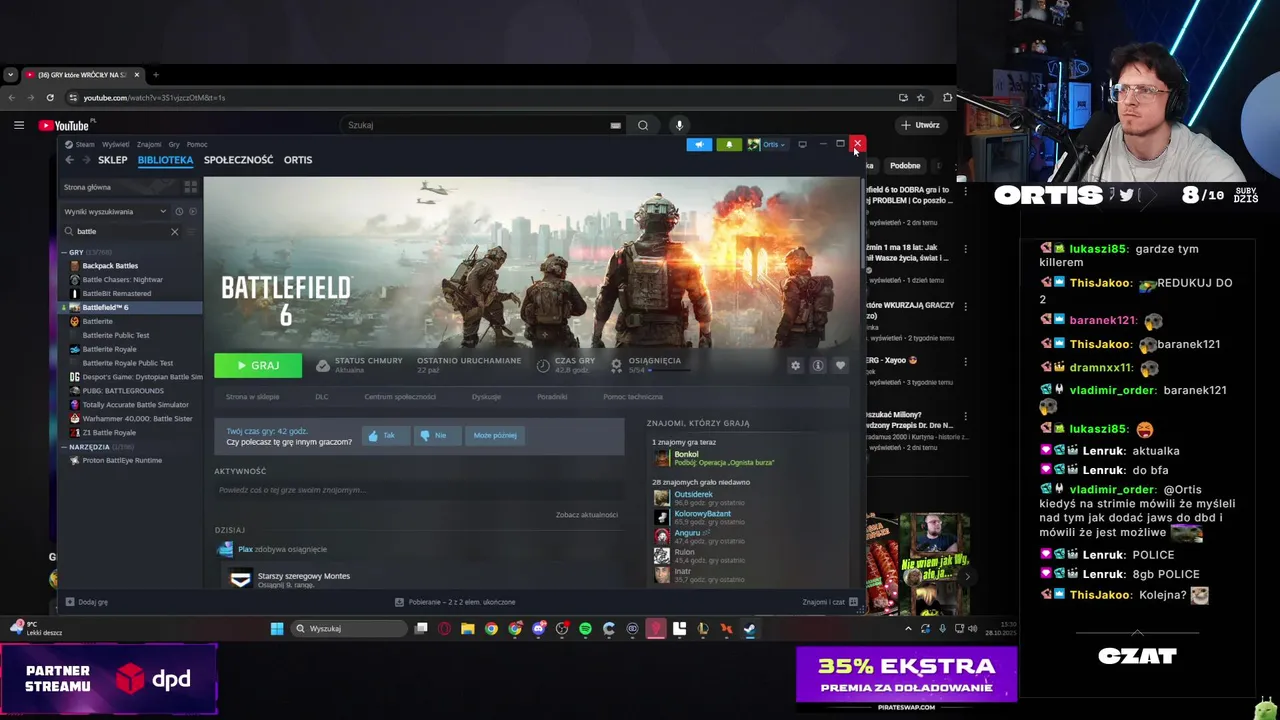Viewport: 1280px width, 720px height.
Task: Select Proton BattlEye Runtime
Action: pyautogui.click(x=122, y=461)
